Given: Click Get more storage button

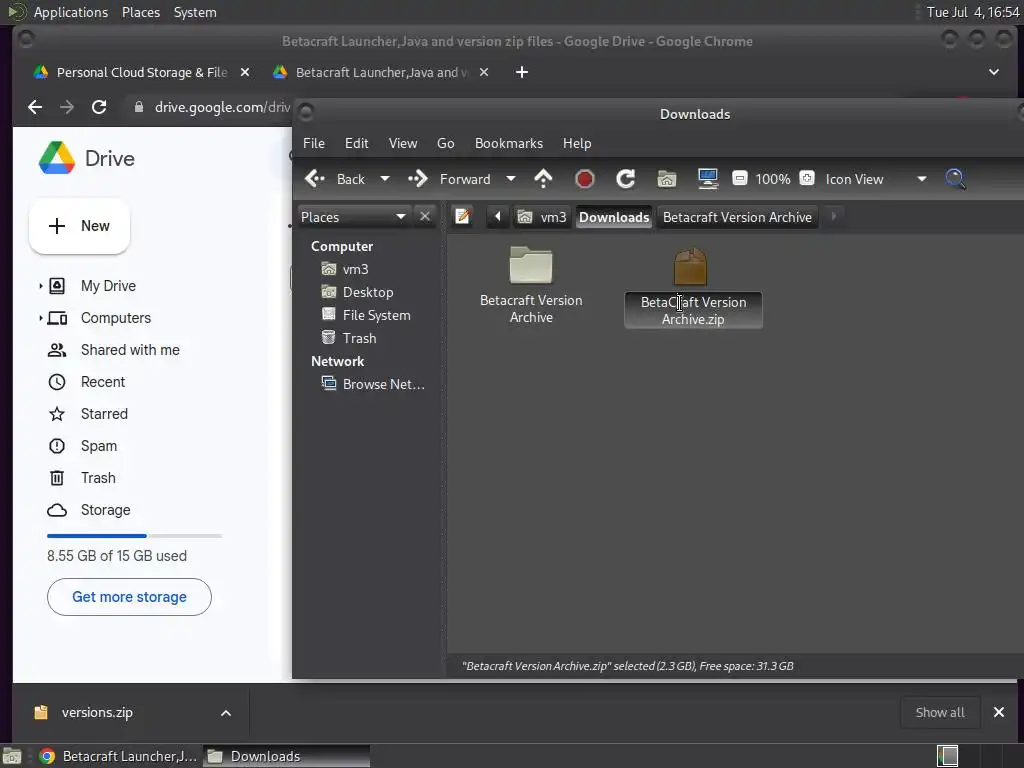Looking at the screenshot, I should (x=129, y=597).
